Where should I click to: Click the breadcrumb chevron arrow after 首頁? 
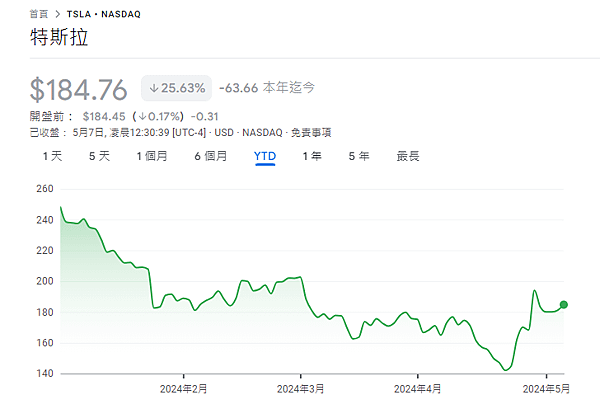[57, 14]
